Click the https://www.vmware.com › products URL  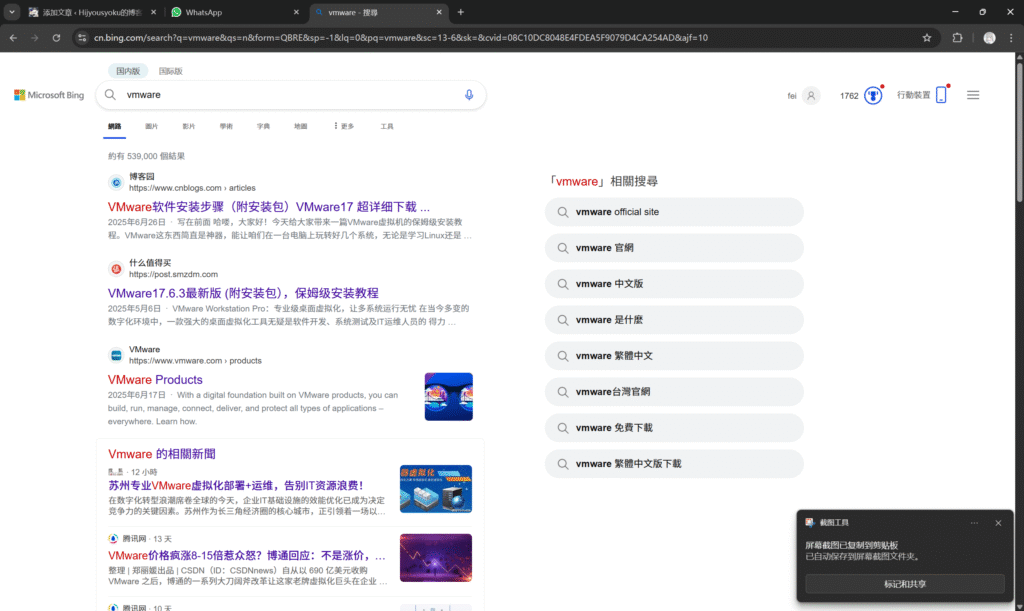coord(195,360)
